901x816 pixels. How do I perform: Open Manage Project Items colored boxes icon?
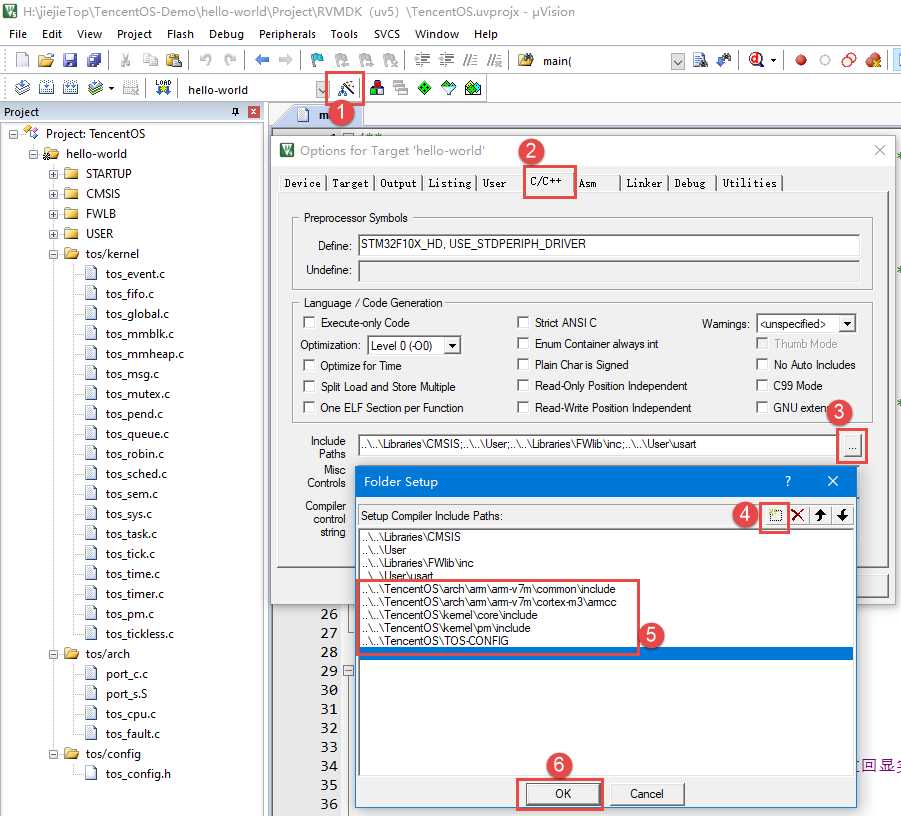(x=377, y=88)
